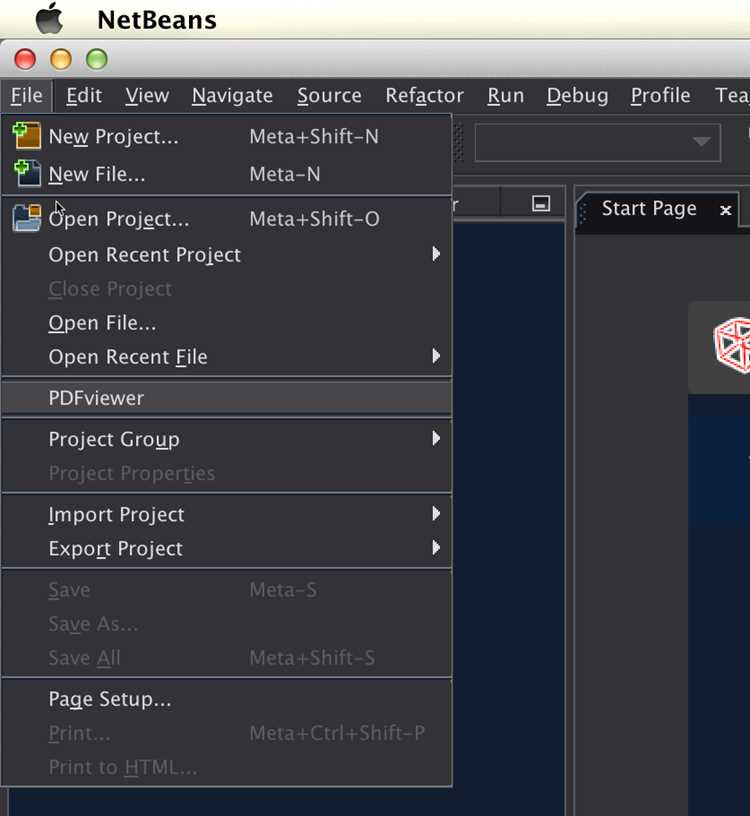The width and height of the screenshot is (750, 816).
Task: Click the NetBeans cube logo on Start Page
Action: pyautogui.click(x=732, y=345)
